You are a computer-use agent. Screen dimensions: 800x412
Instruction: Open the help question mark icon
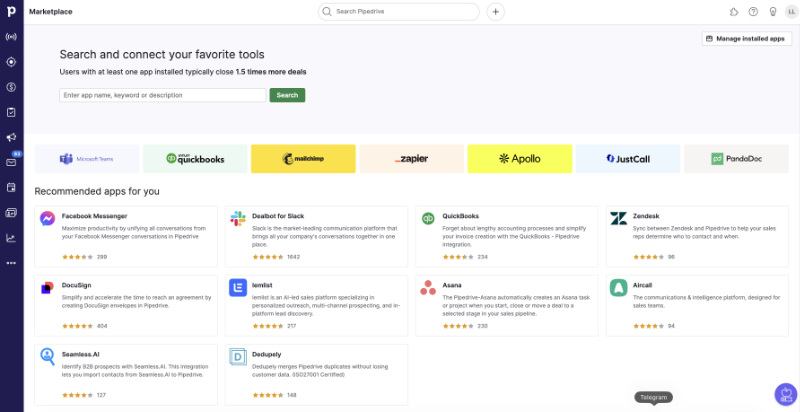(753, 12)
